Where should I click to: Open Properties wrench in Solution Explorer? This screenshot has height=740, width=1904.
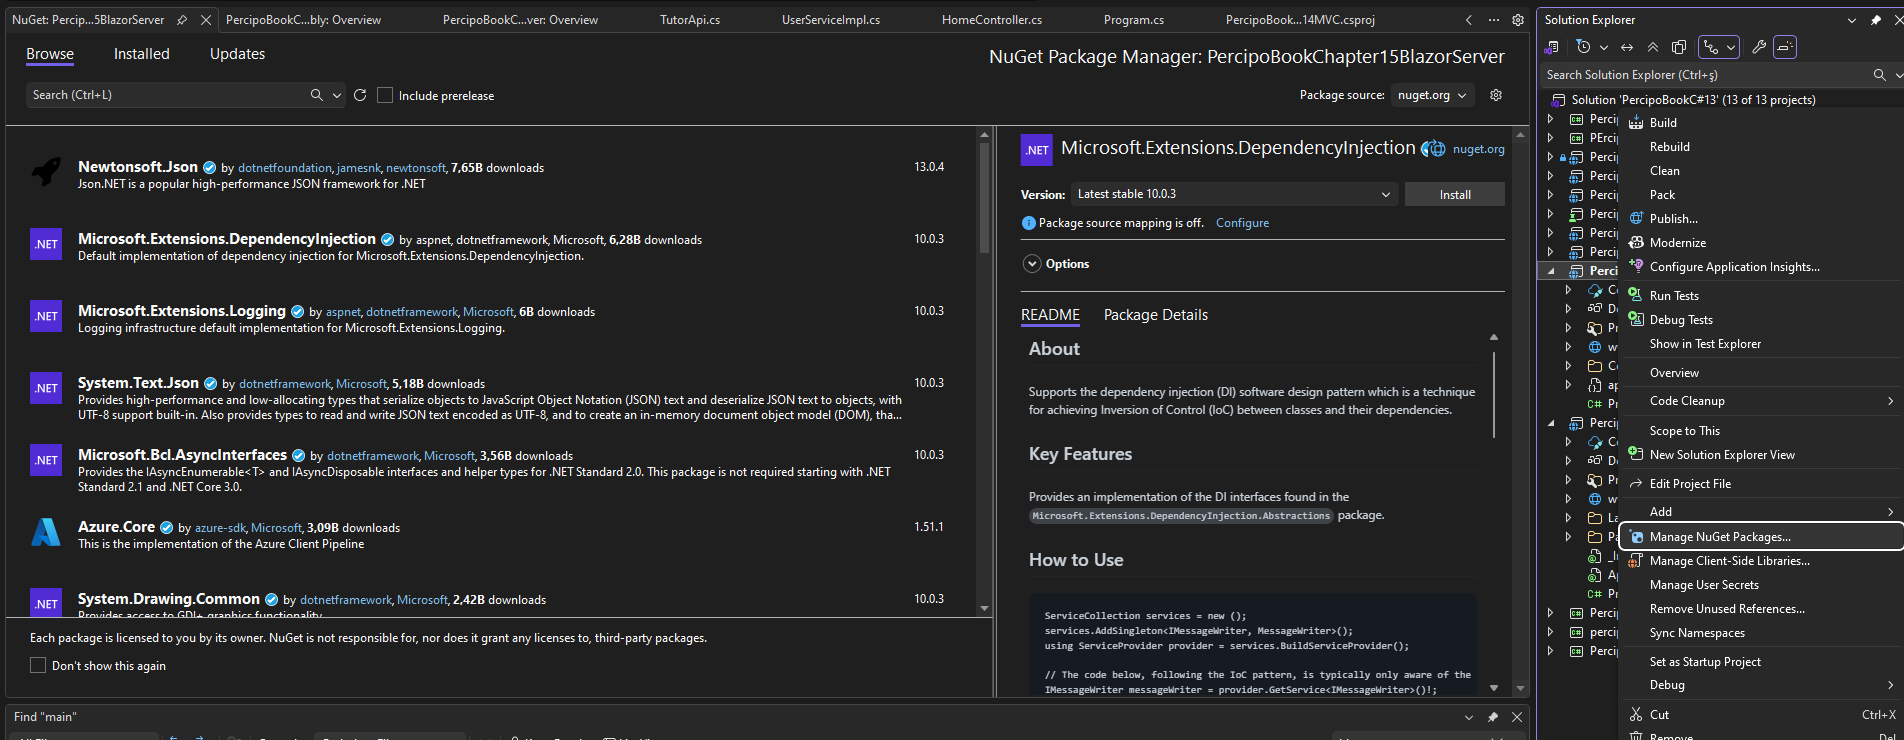pos(1759,47)
